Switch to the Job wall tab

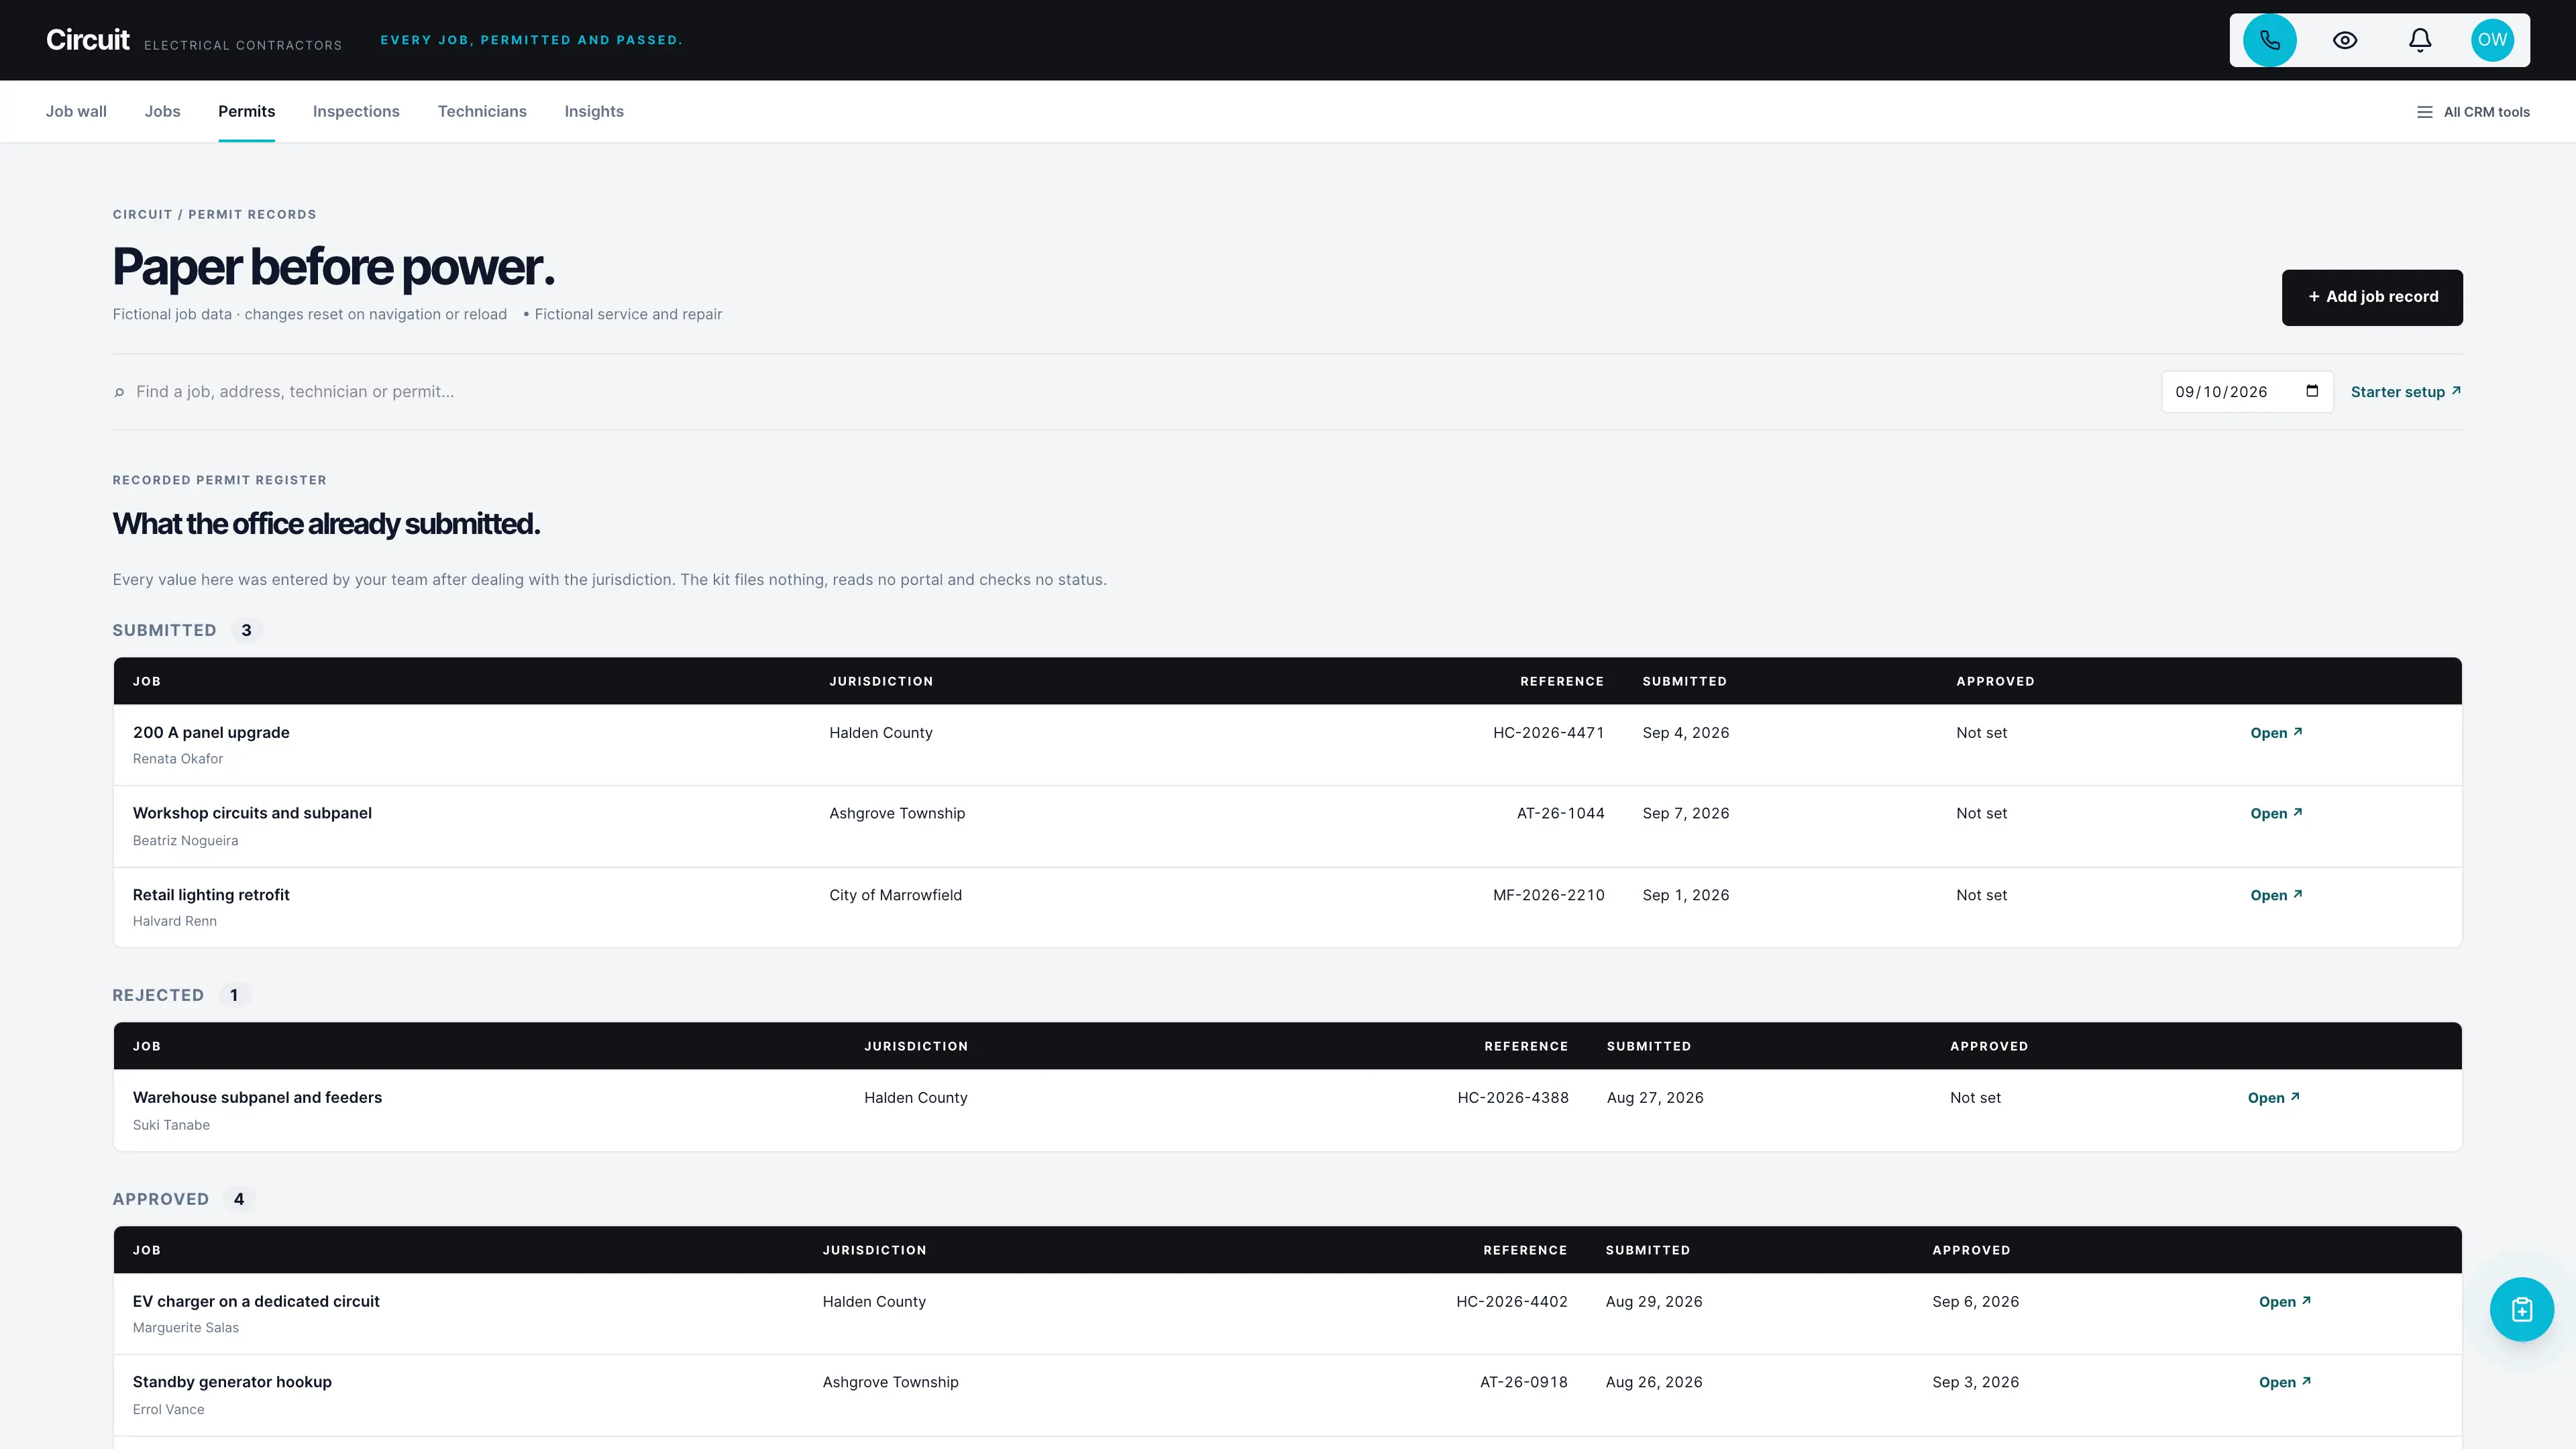pyautogui.click(x=76, y=111)
